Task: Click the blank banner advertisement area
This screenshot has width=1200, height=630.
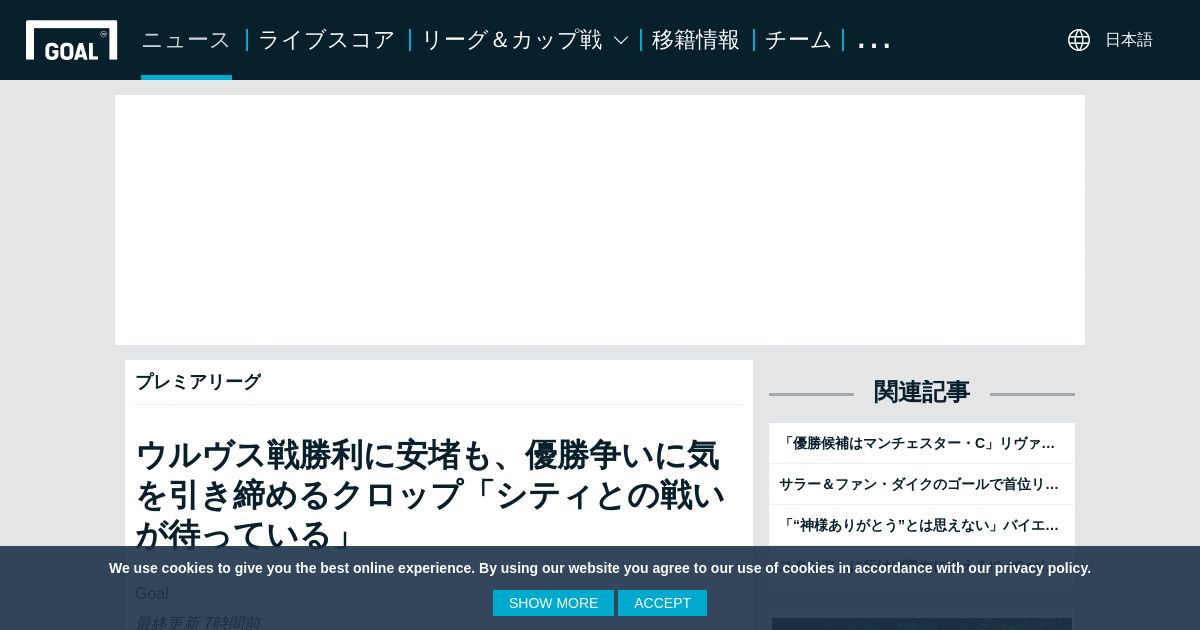Action: 600,220
